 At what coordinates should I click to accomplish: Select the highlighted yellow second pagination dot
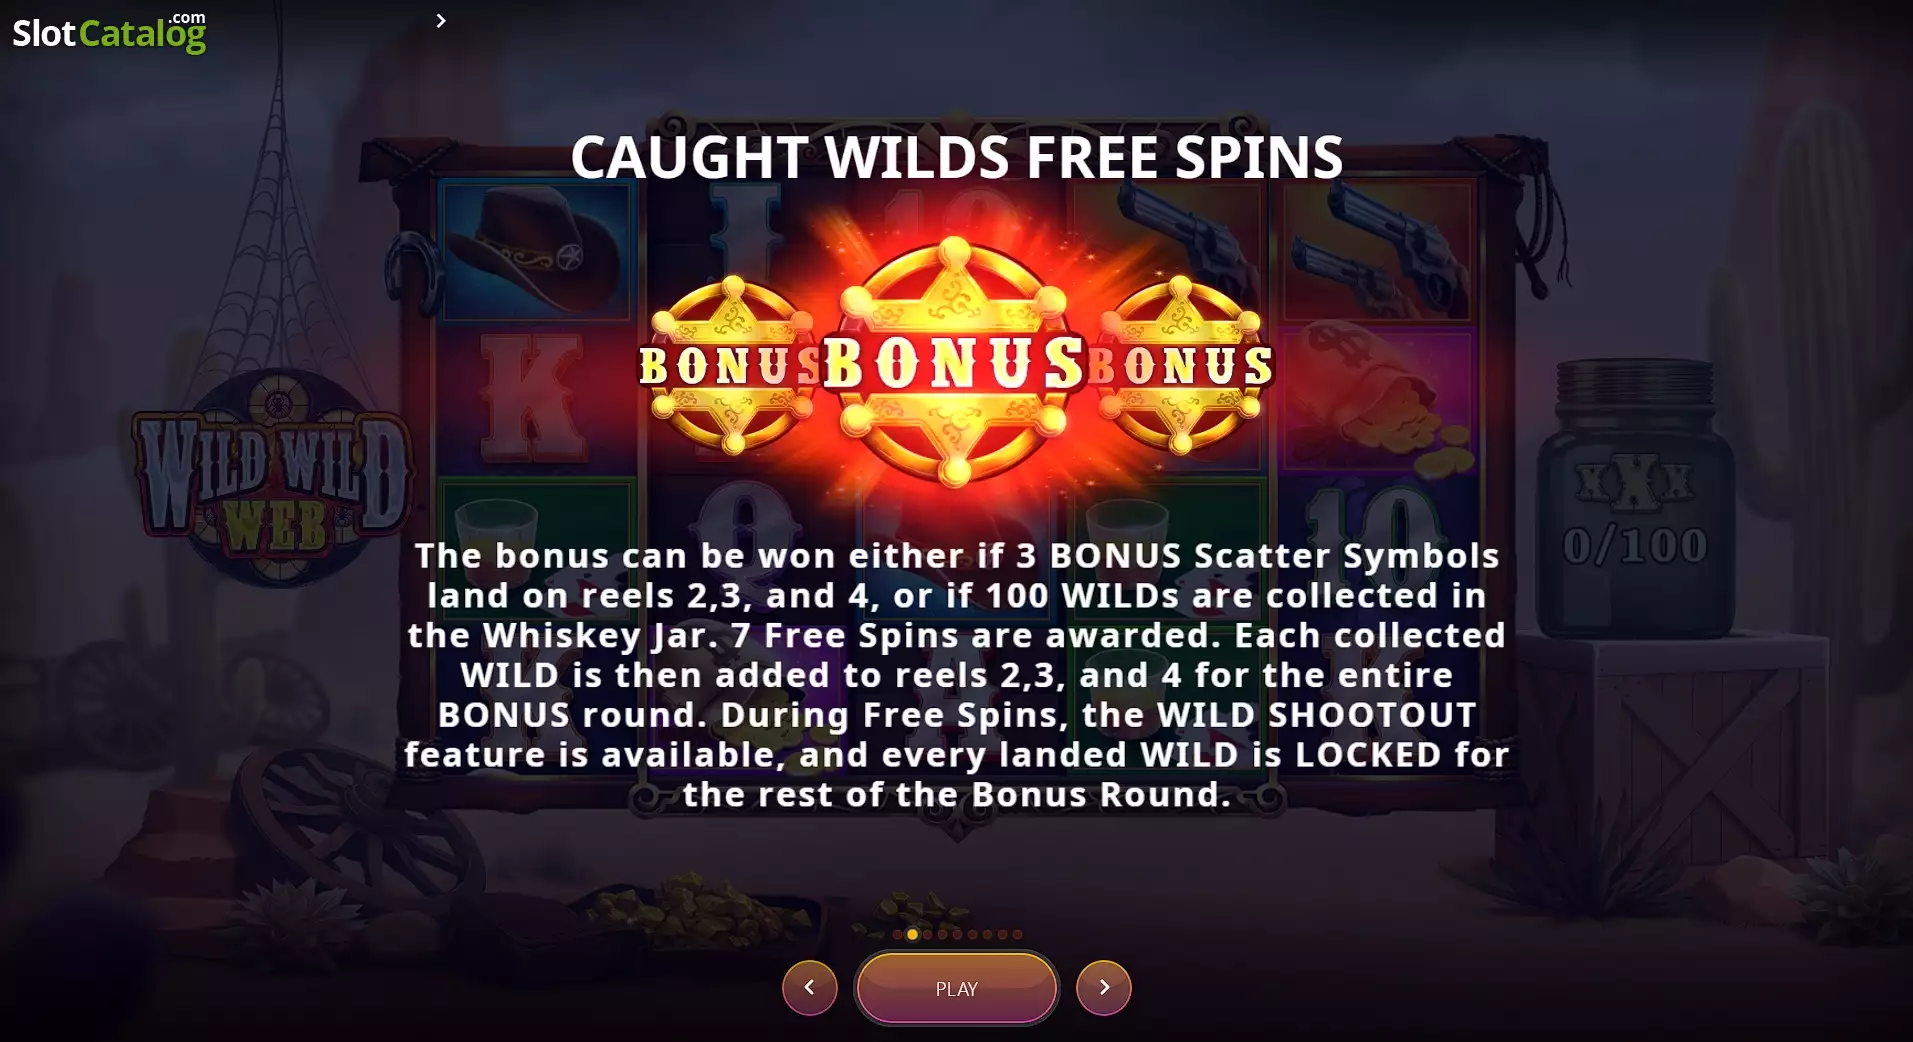point(912,934)
